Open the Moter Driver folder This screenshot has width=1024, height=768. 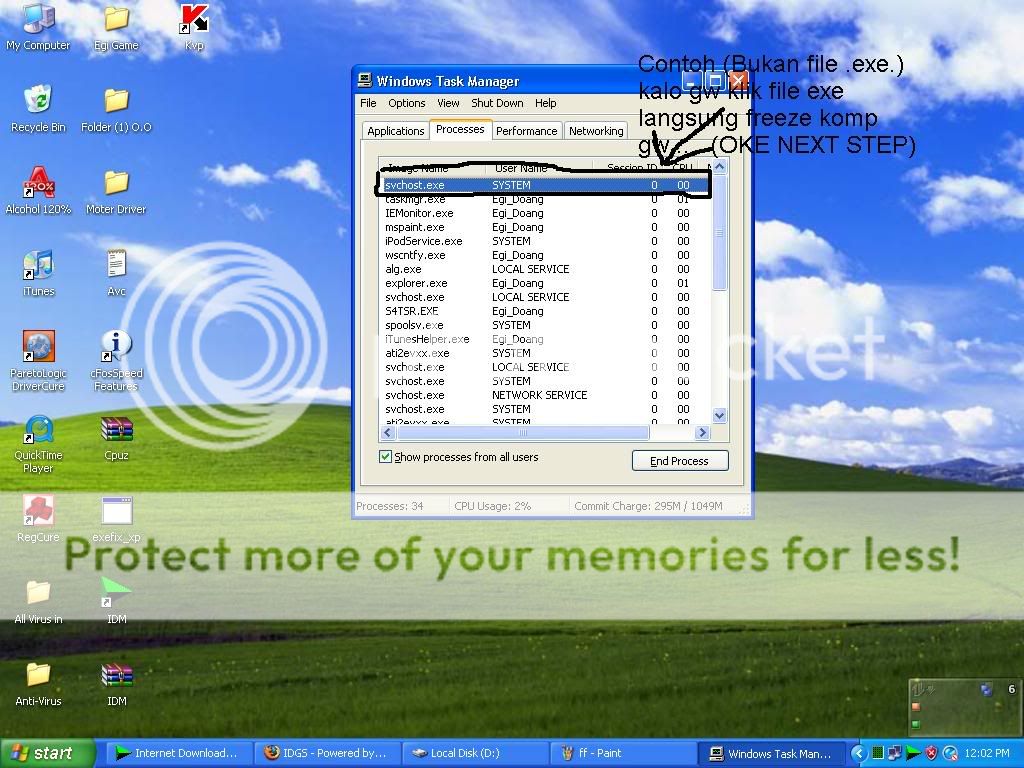click(116, 190)
